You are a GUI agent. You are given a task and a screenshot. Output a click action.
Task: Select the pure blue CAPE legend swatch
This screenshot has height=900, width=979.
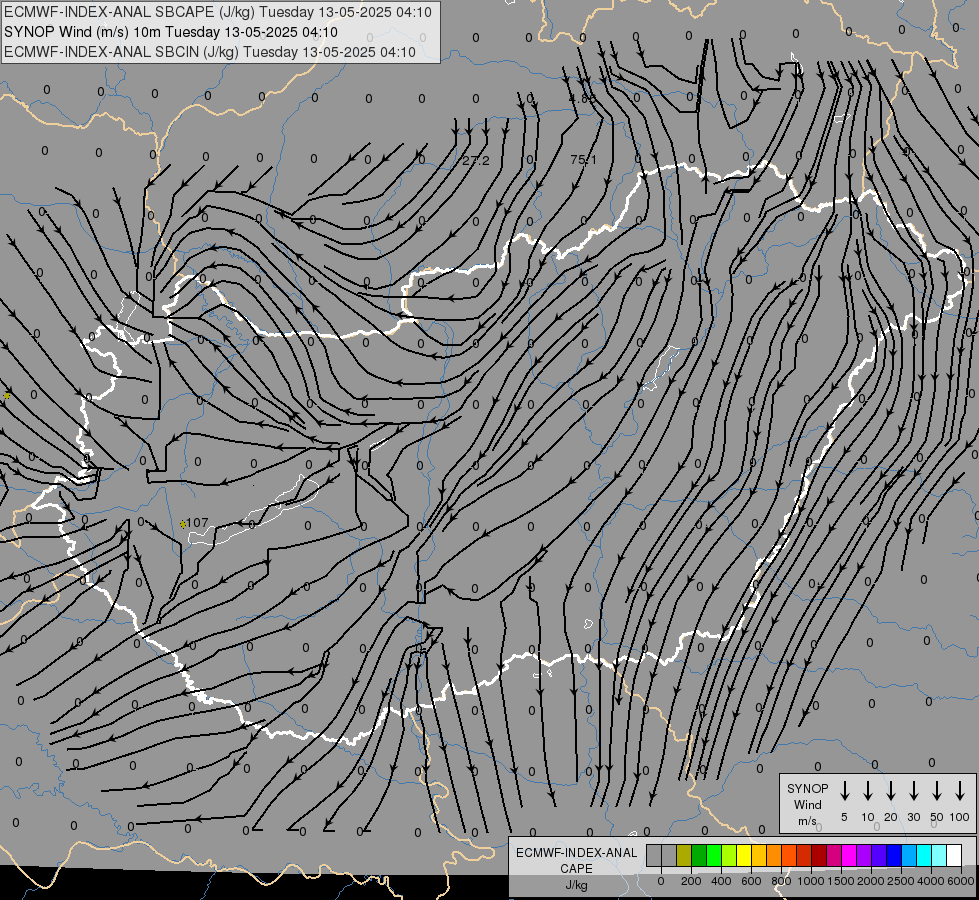tap(894, 855)
